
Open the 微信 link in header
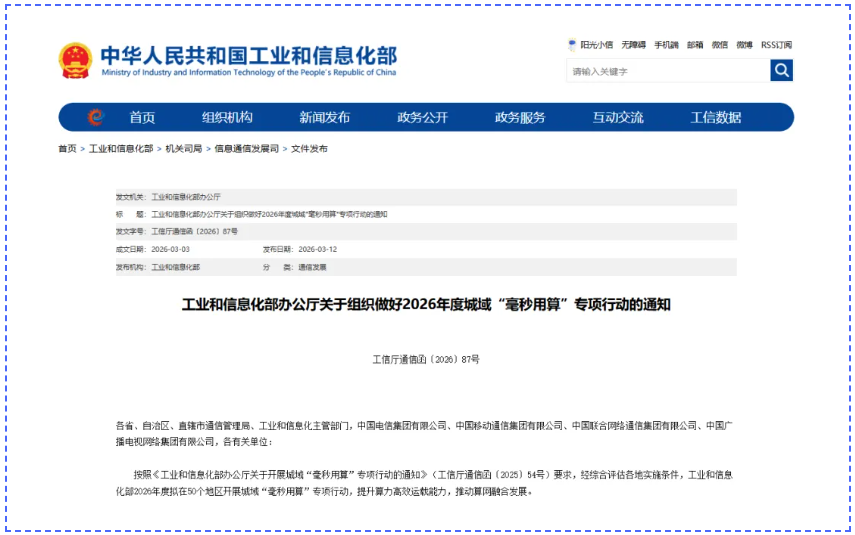[x=720, y=45]
